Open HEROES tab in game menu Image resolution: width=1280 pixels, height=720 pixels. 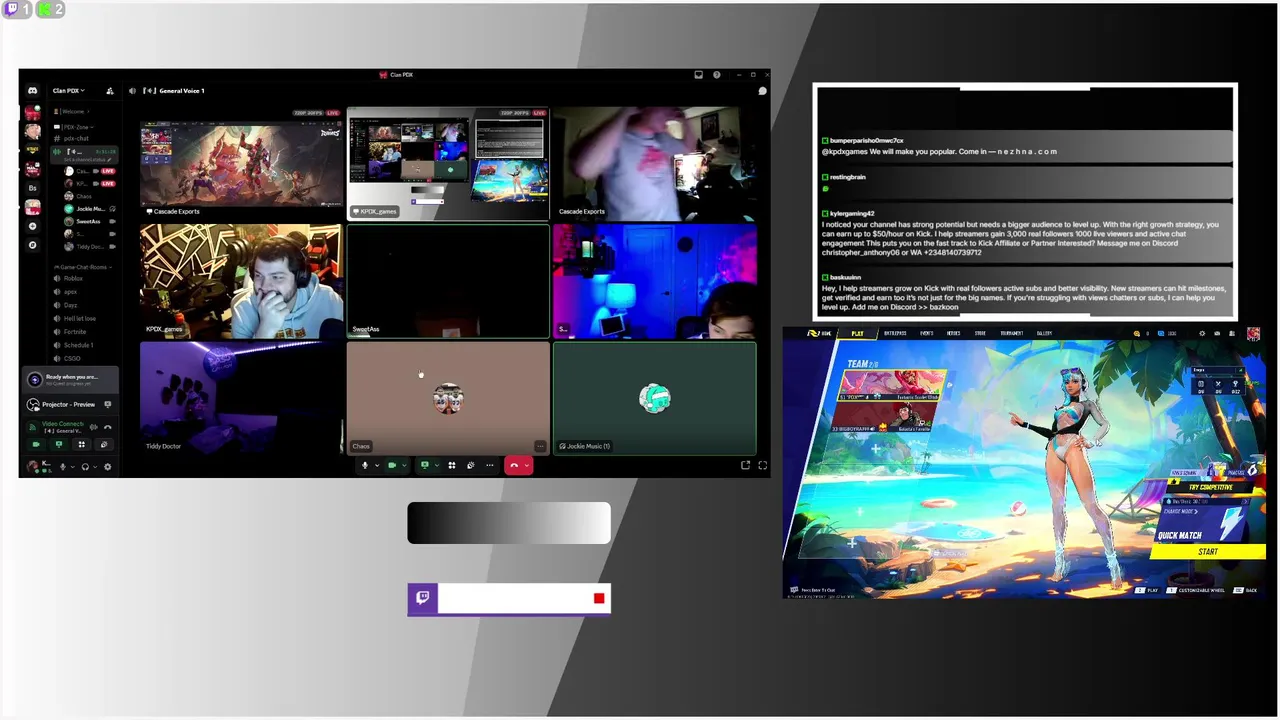954,333
